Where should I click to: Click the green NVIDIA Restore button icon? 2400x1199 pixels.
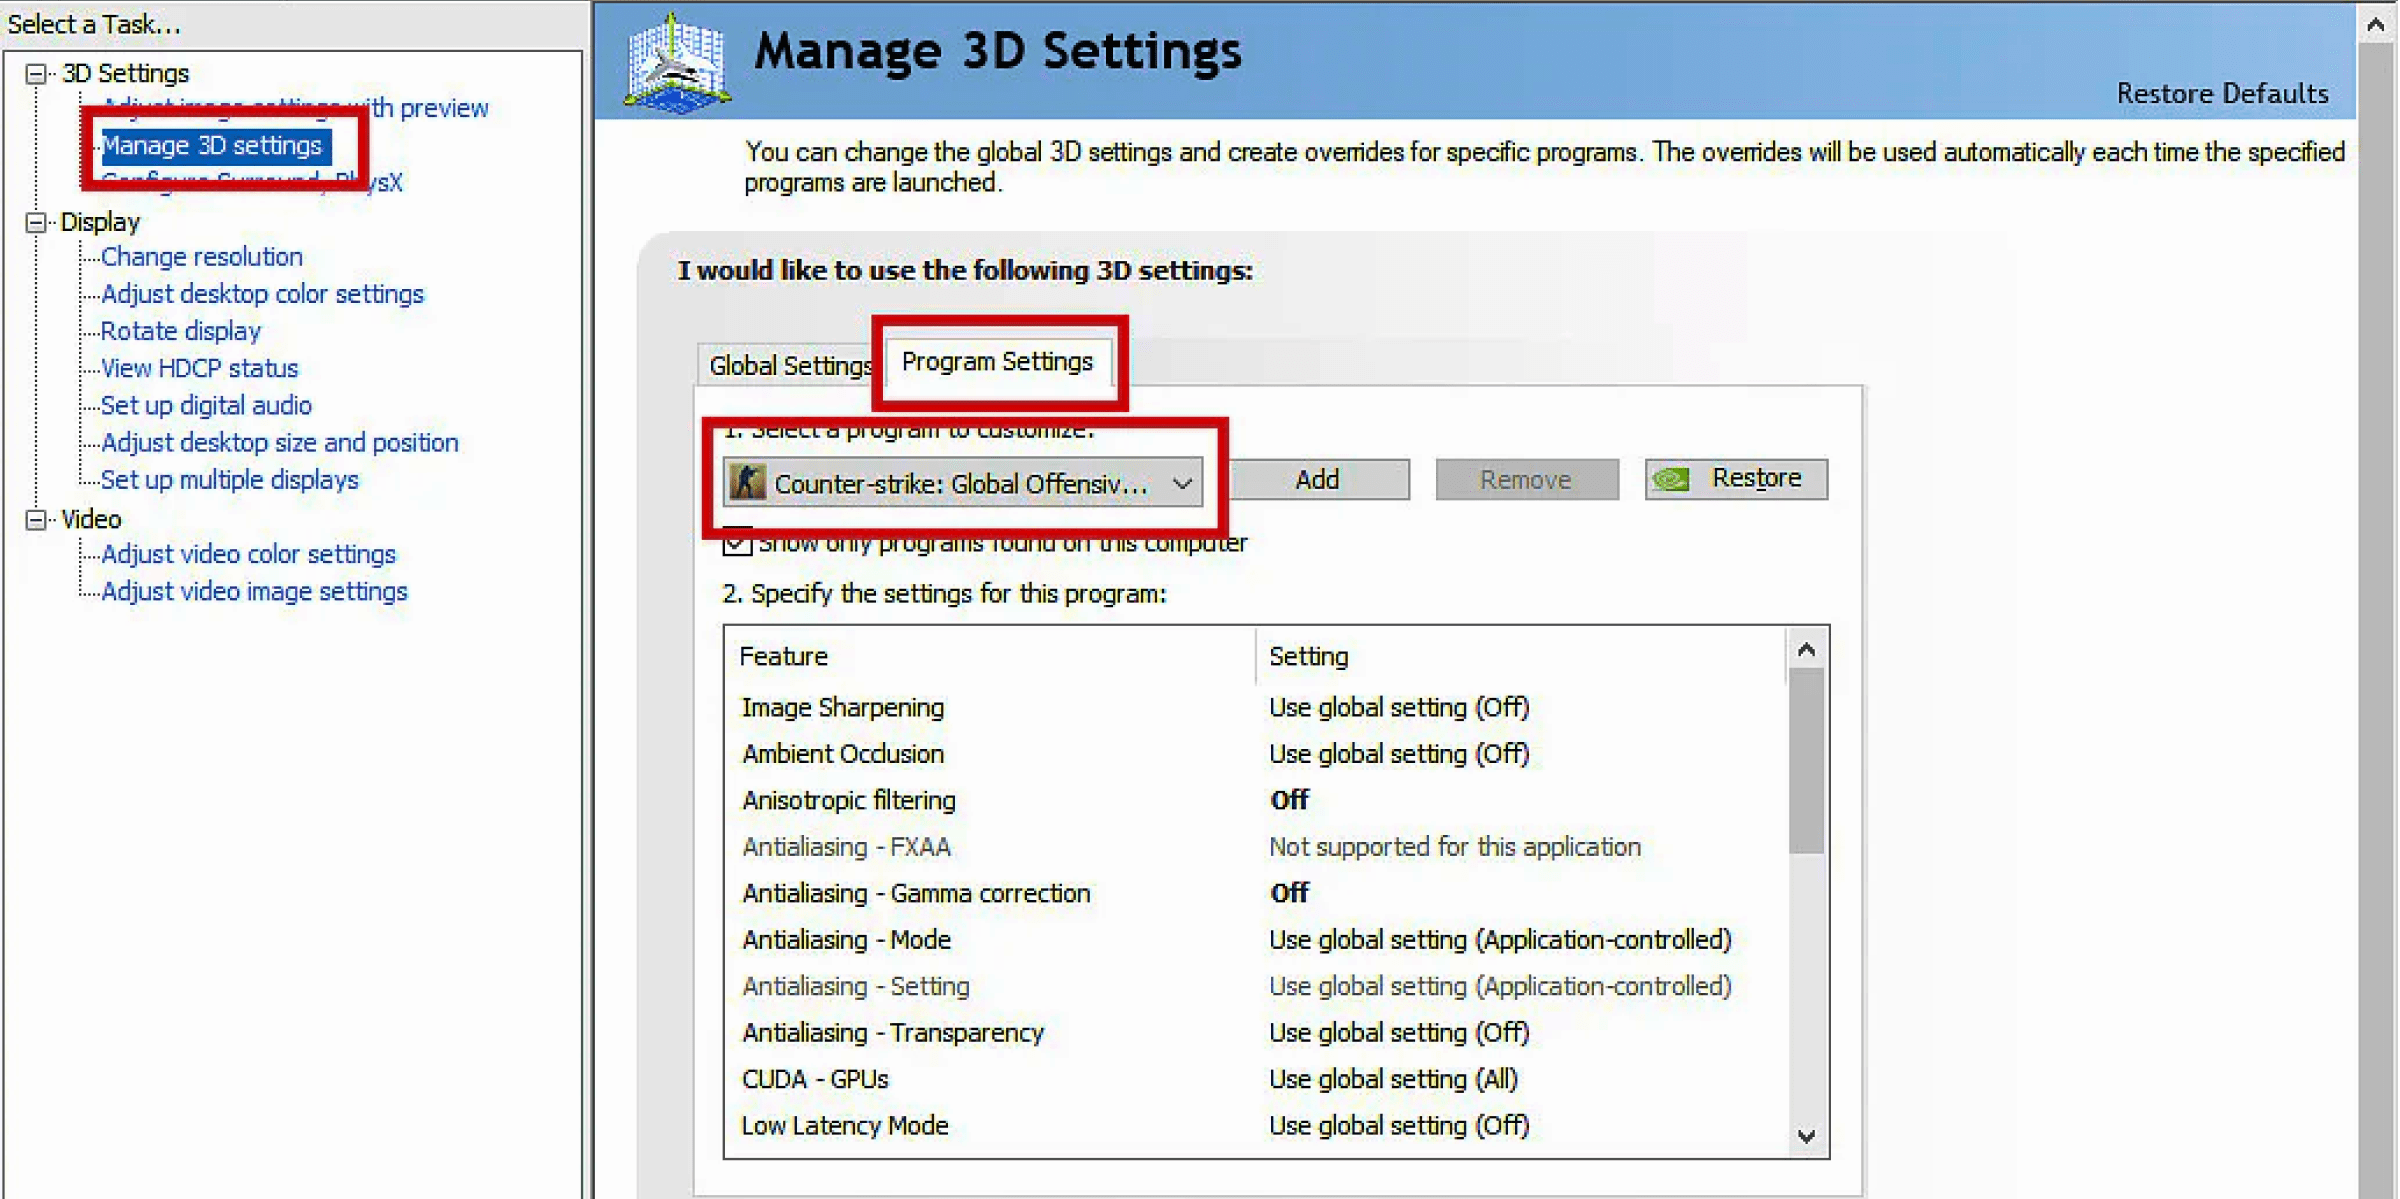click(x=1673, y=479)
